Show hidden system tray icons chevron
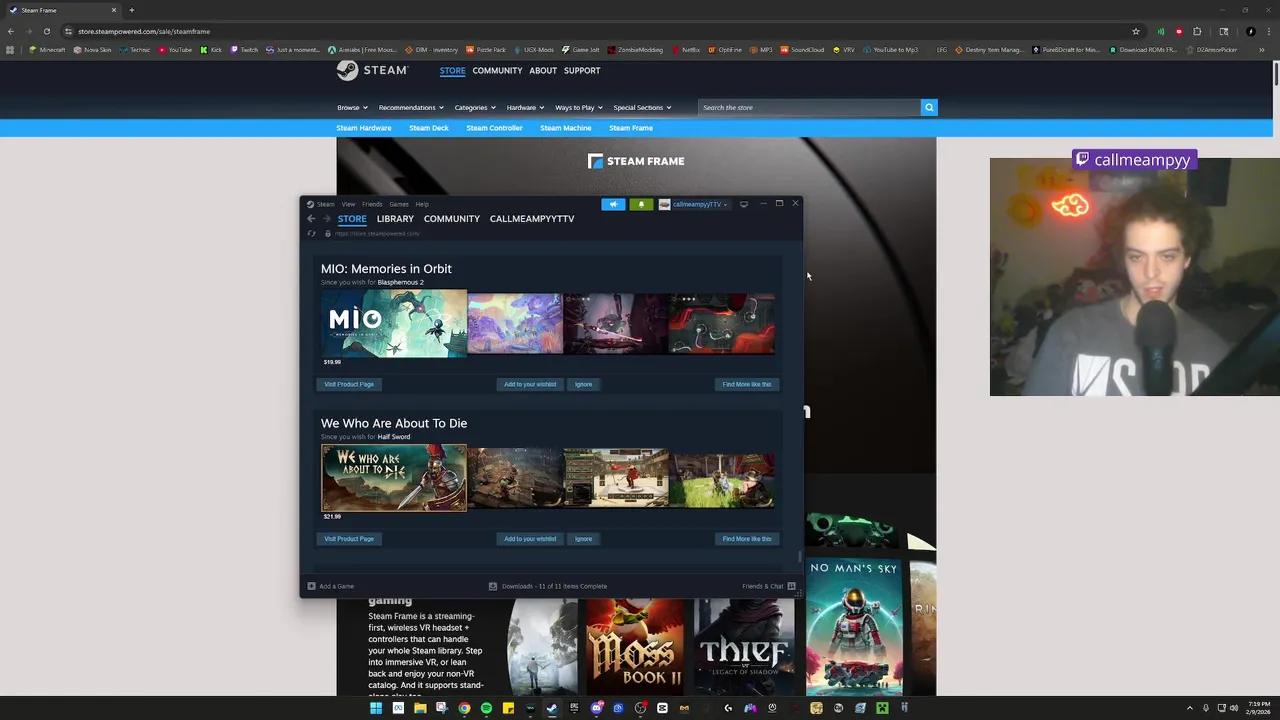1280x720 pixels. pos(1189,708)
